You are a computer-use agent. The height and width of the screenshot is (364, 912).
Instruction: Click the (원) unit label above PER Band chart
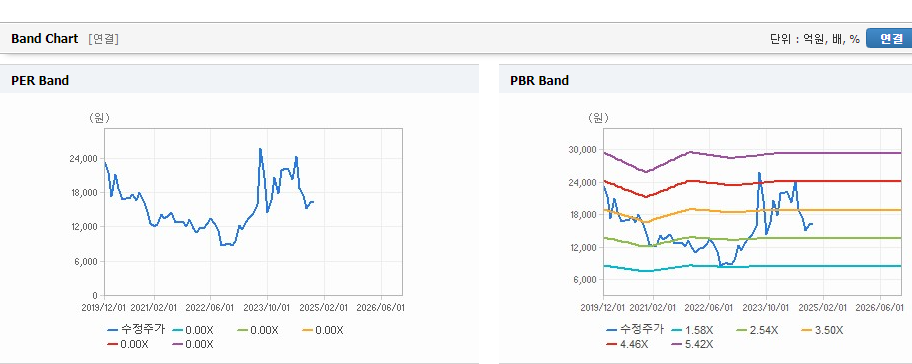pos(99,118)
